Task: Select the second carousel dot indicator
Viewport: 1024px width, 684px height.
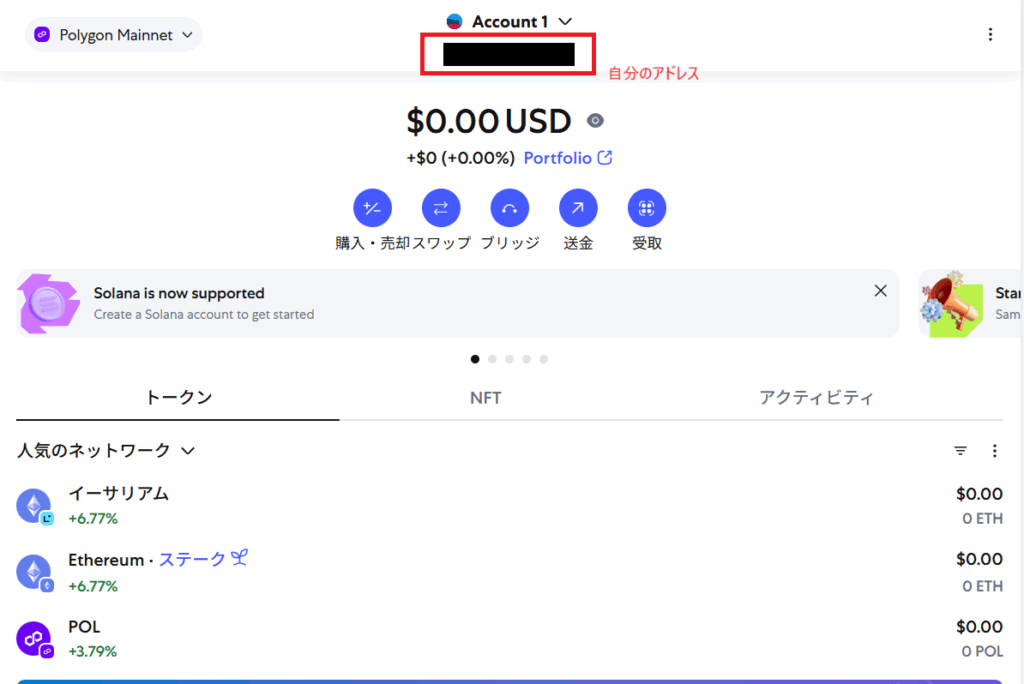Action: (x=492, y=359)
